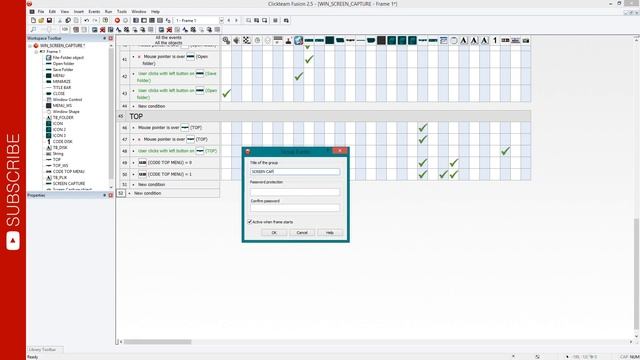This screenshot has width=640, height=360.
Task: Click the checkmark action cell in event row 41
Action: (309, 60)
